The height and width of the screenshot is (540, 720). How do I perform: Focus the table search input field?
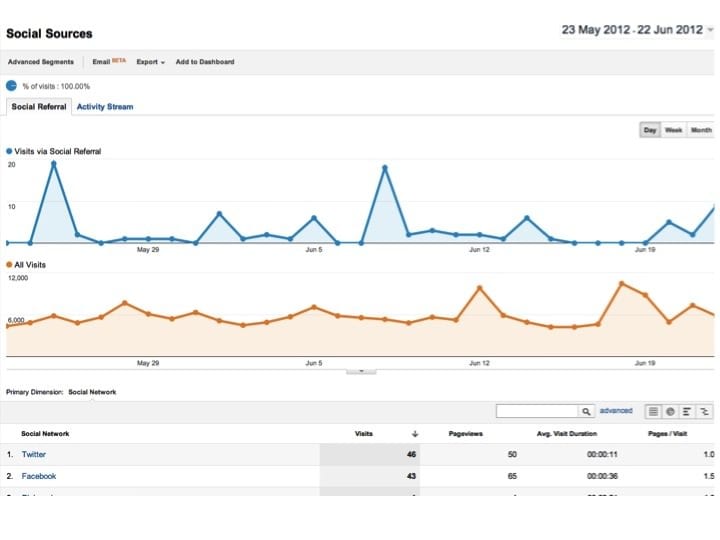537,411
